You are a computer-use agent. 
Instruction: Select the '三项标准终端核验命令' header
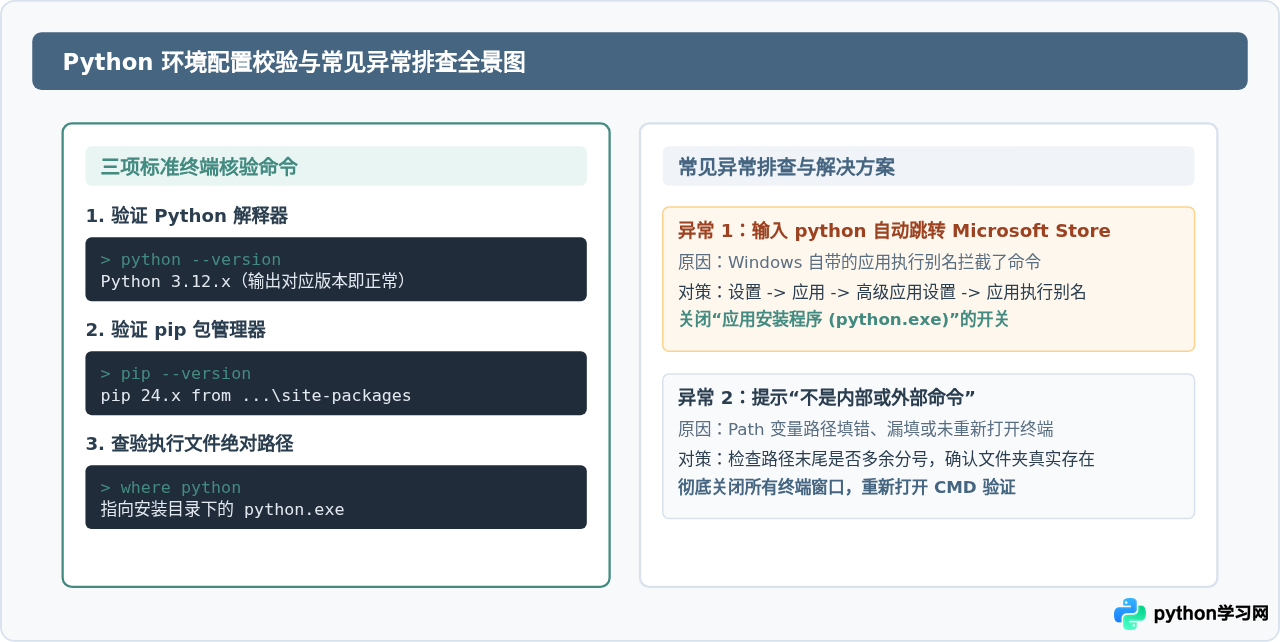199,167
